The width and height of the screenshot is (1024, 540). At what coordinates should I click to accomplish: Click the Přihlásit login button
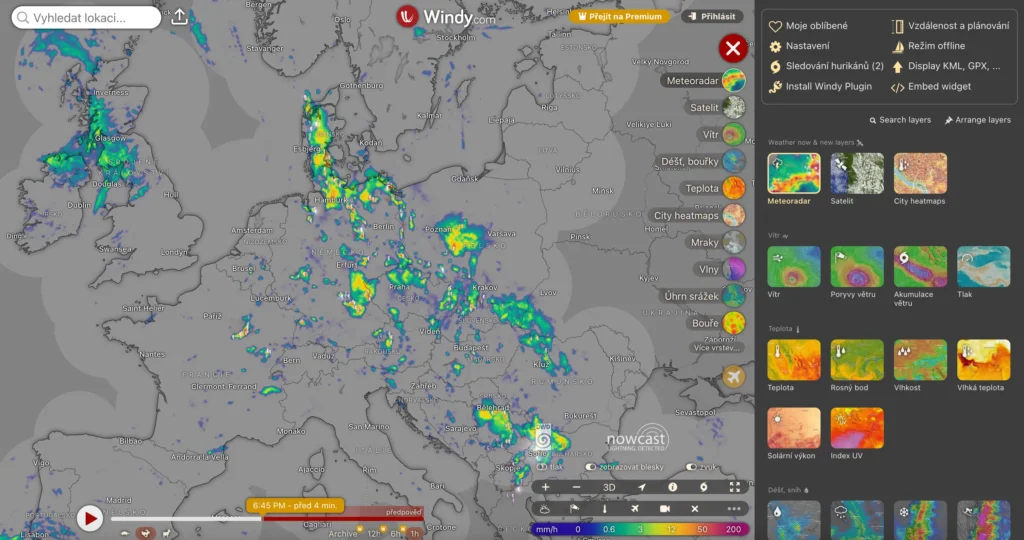point(712,16)
